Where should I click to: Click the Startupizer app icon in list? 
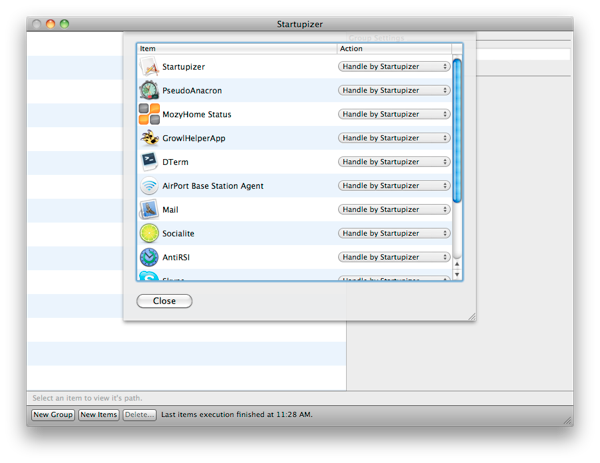[149, 67]
